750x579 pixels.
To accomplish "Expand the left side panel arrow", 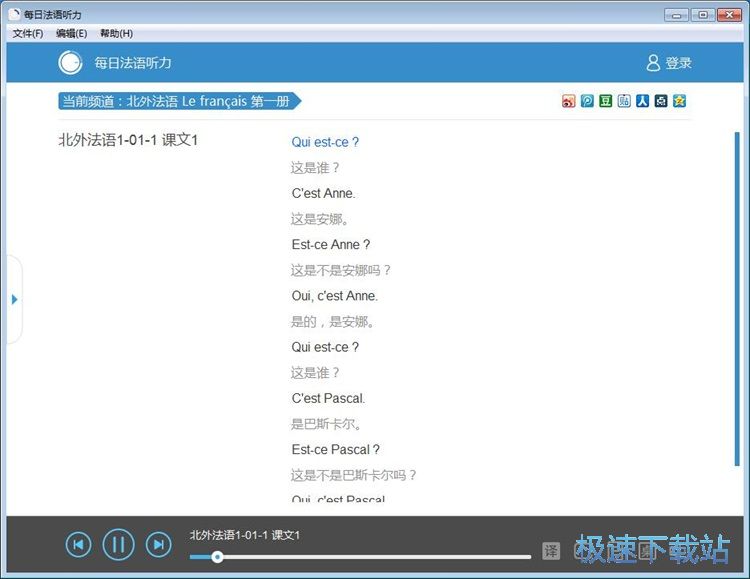I will 14,300.
